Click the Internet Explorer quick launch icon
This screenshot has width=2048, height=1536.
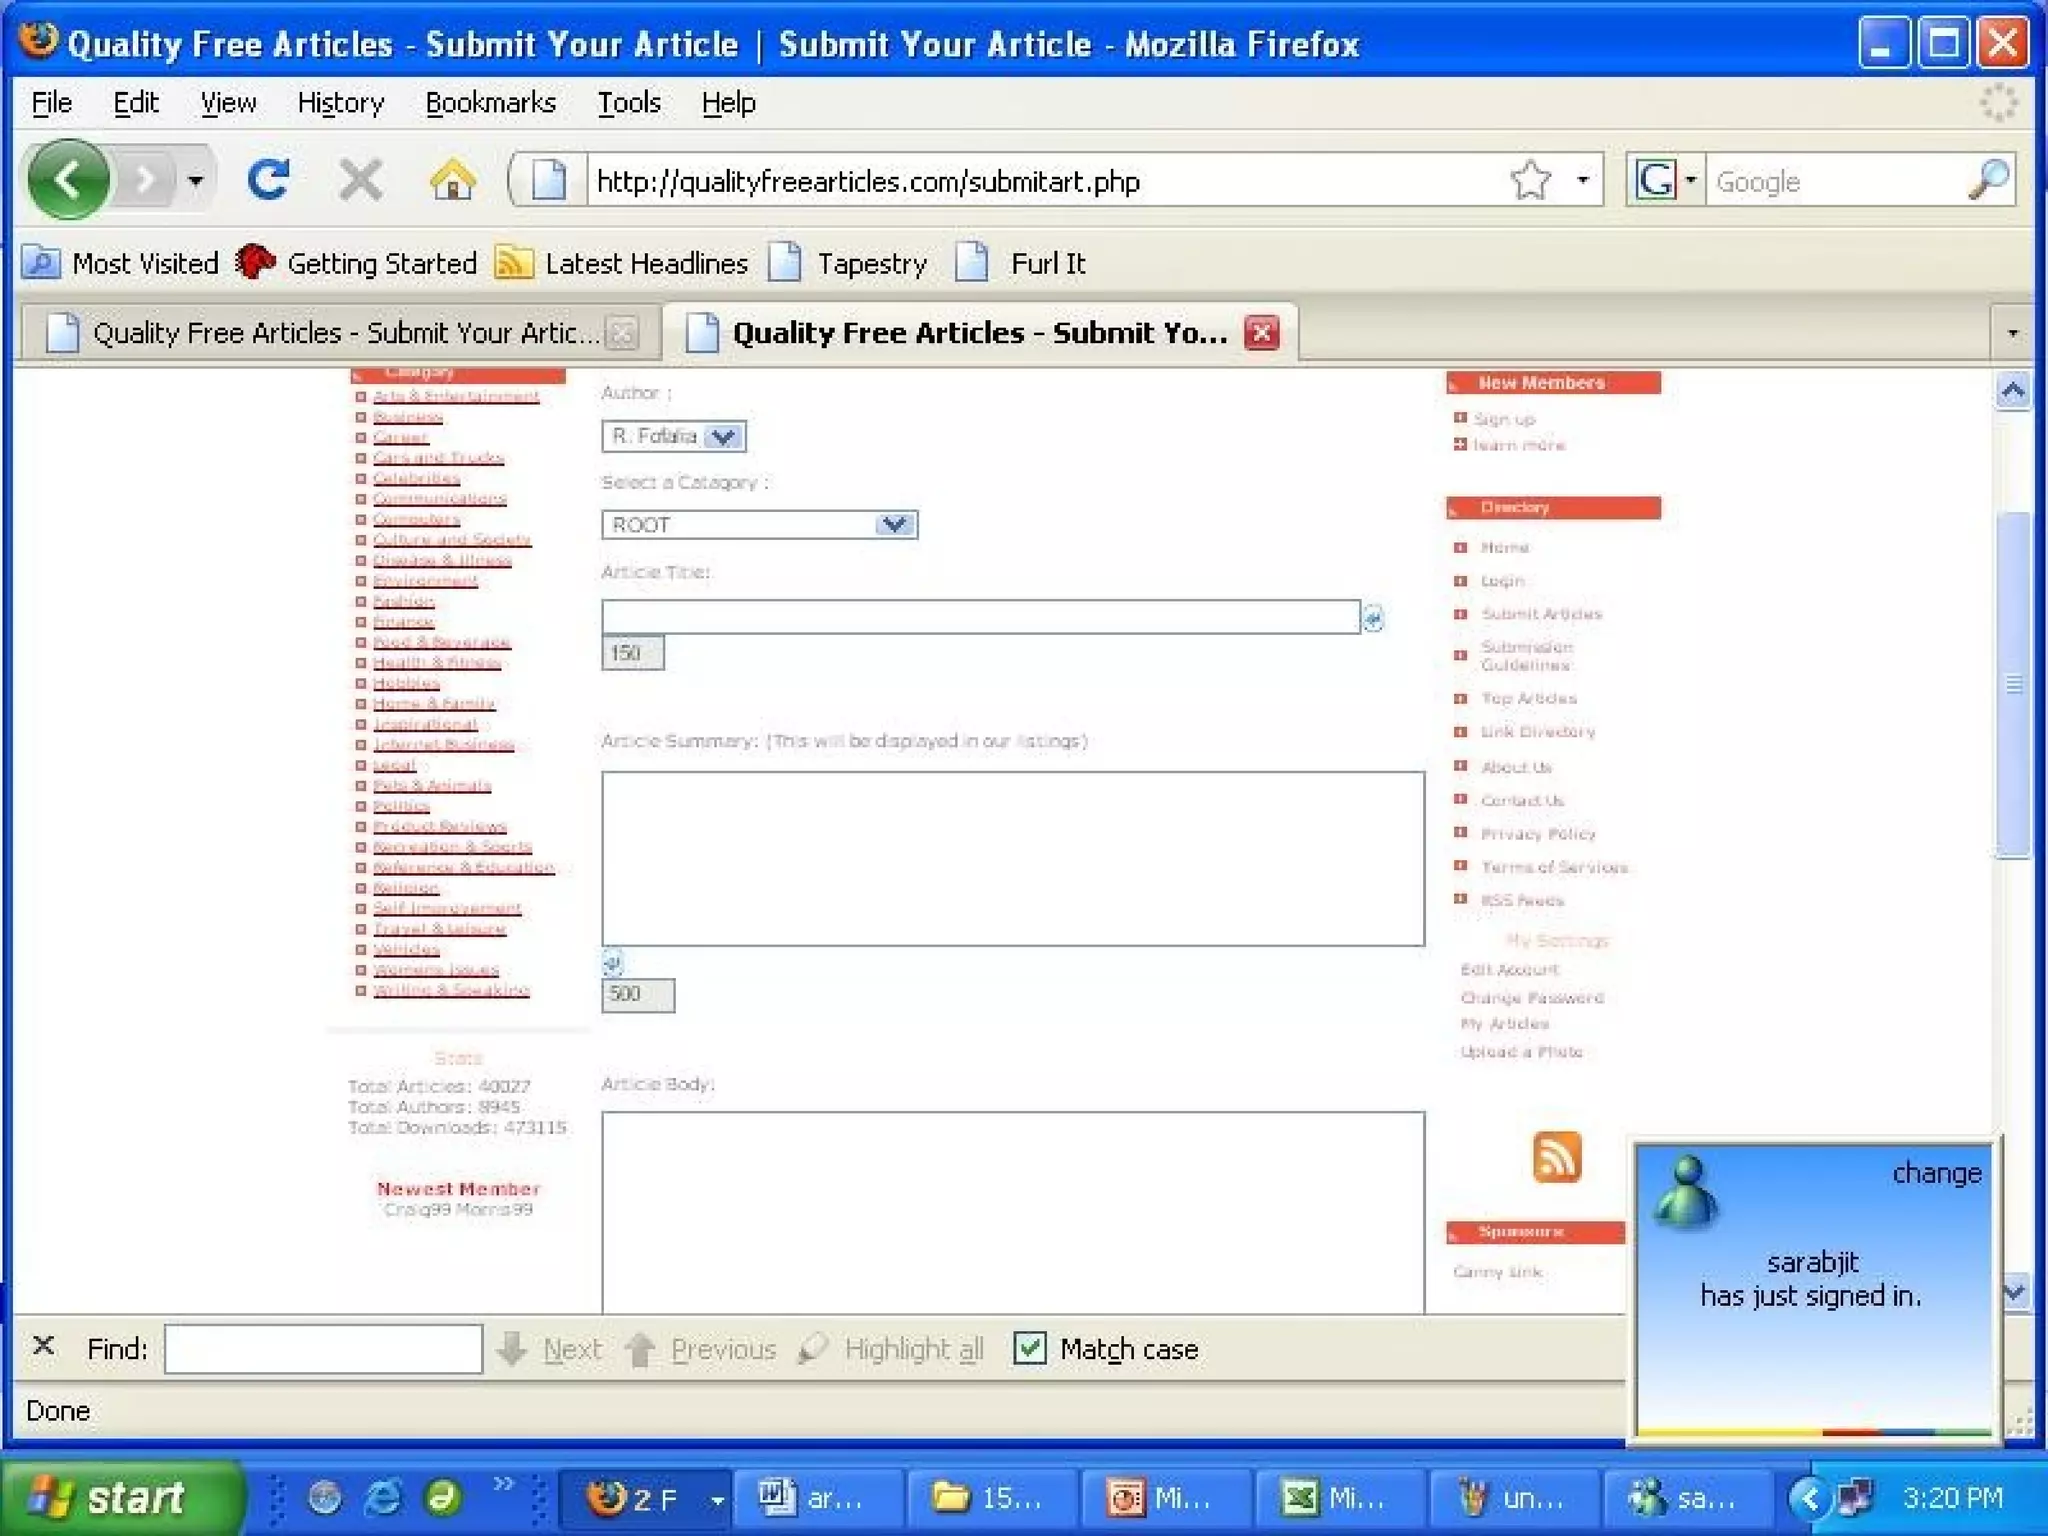[382, 1497]
